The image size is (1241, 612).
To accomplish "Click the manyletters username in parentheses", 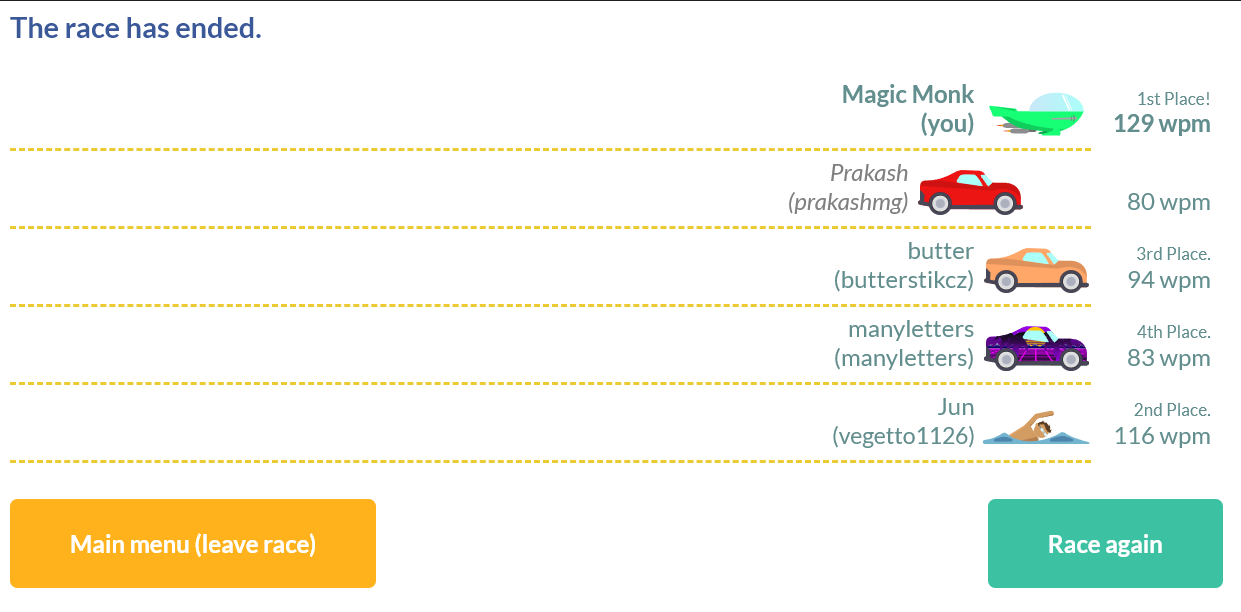I will click(904, 358).
